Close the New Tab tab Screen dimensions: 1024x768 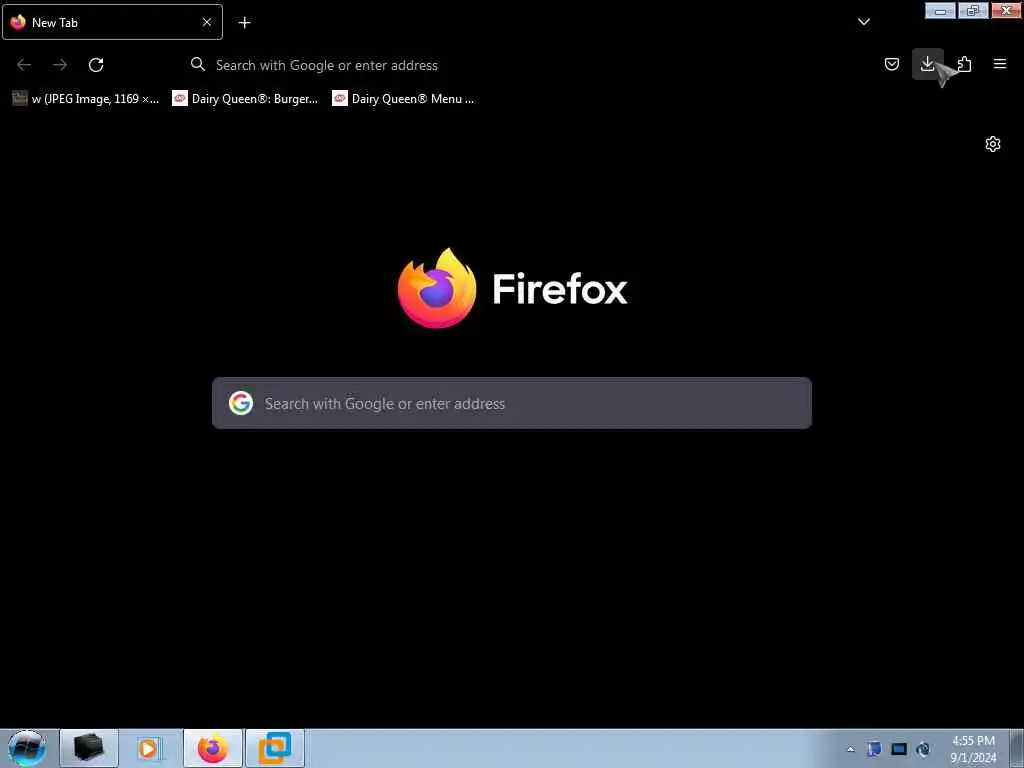click(x=206, y=22)
